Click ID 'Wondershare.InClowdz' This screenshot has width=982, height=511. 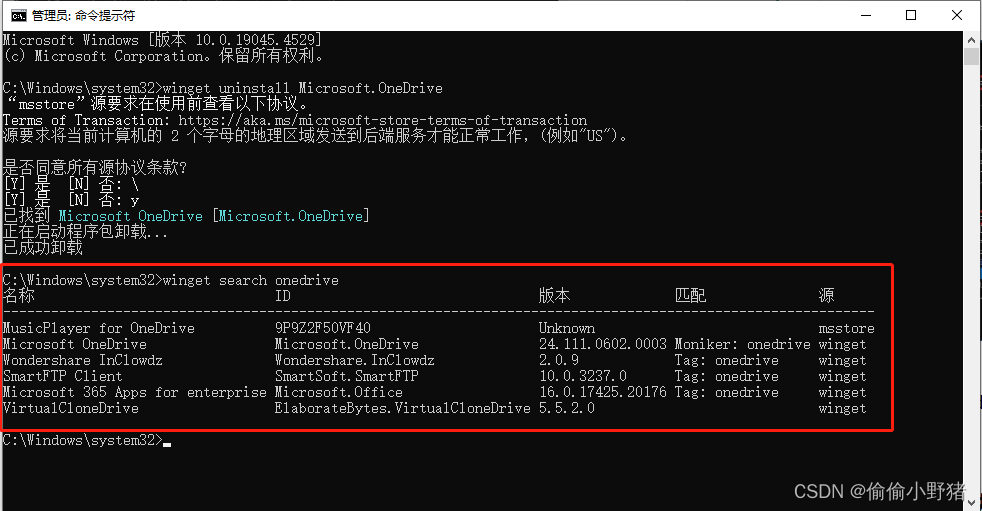[354, 361]
